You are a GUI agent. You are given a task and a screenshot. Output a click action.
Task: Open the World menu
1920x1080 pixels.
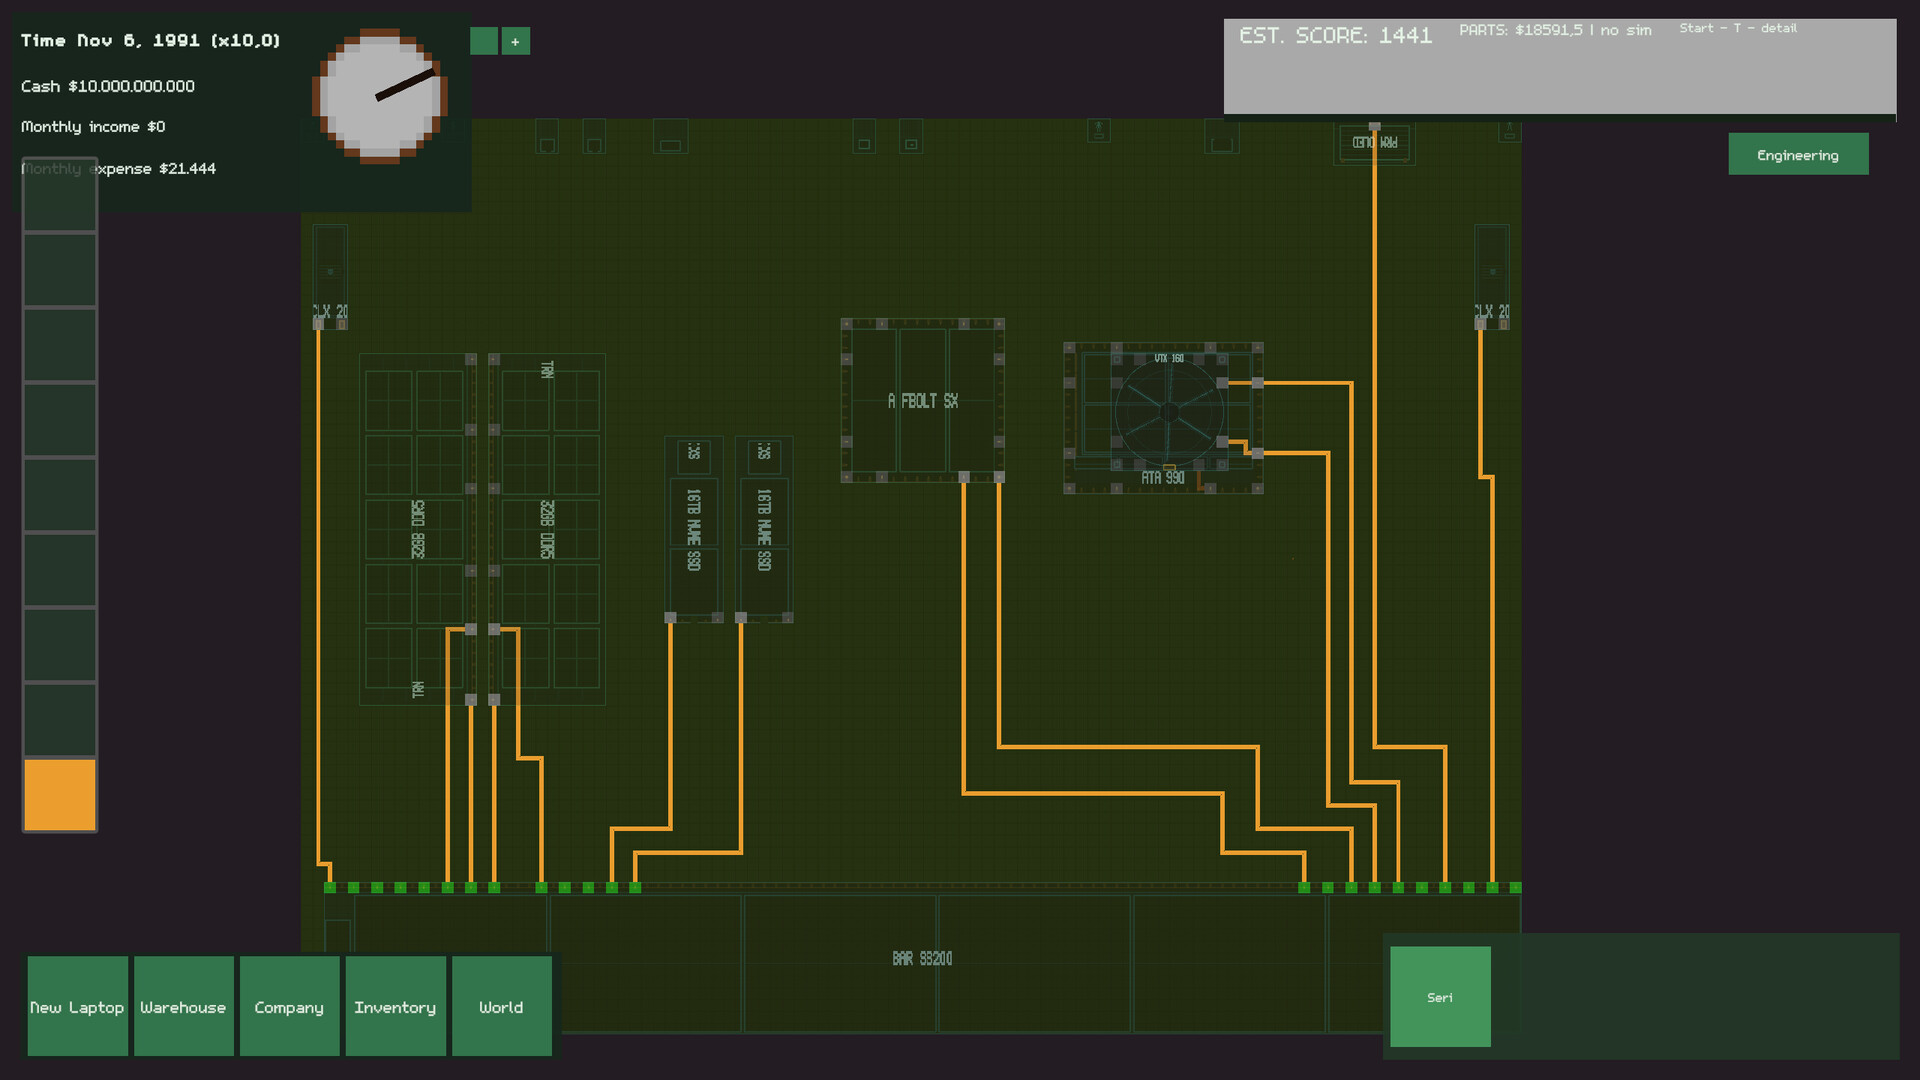pyautogui.click(x=501, y=1006)
